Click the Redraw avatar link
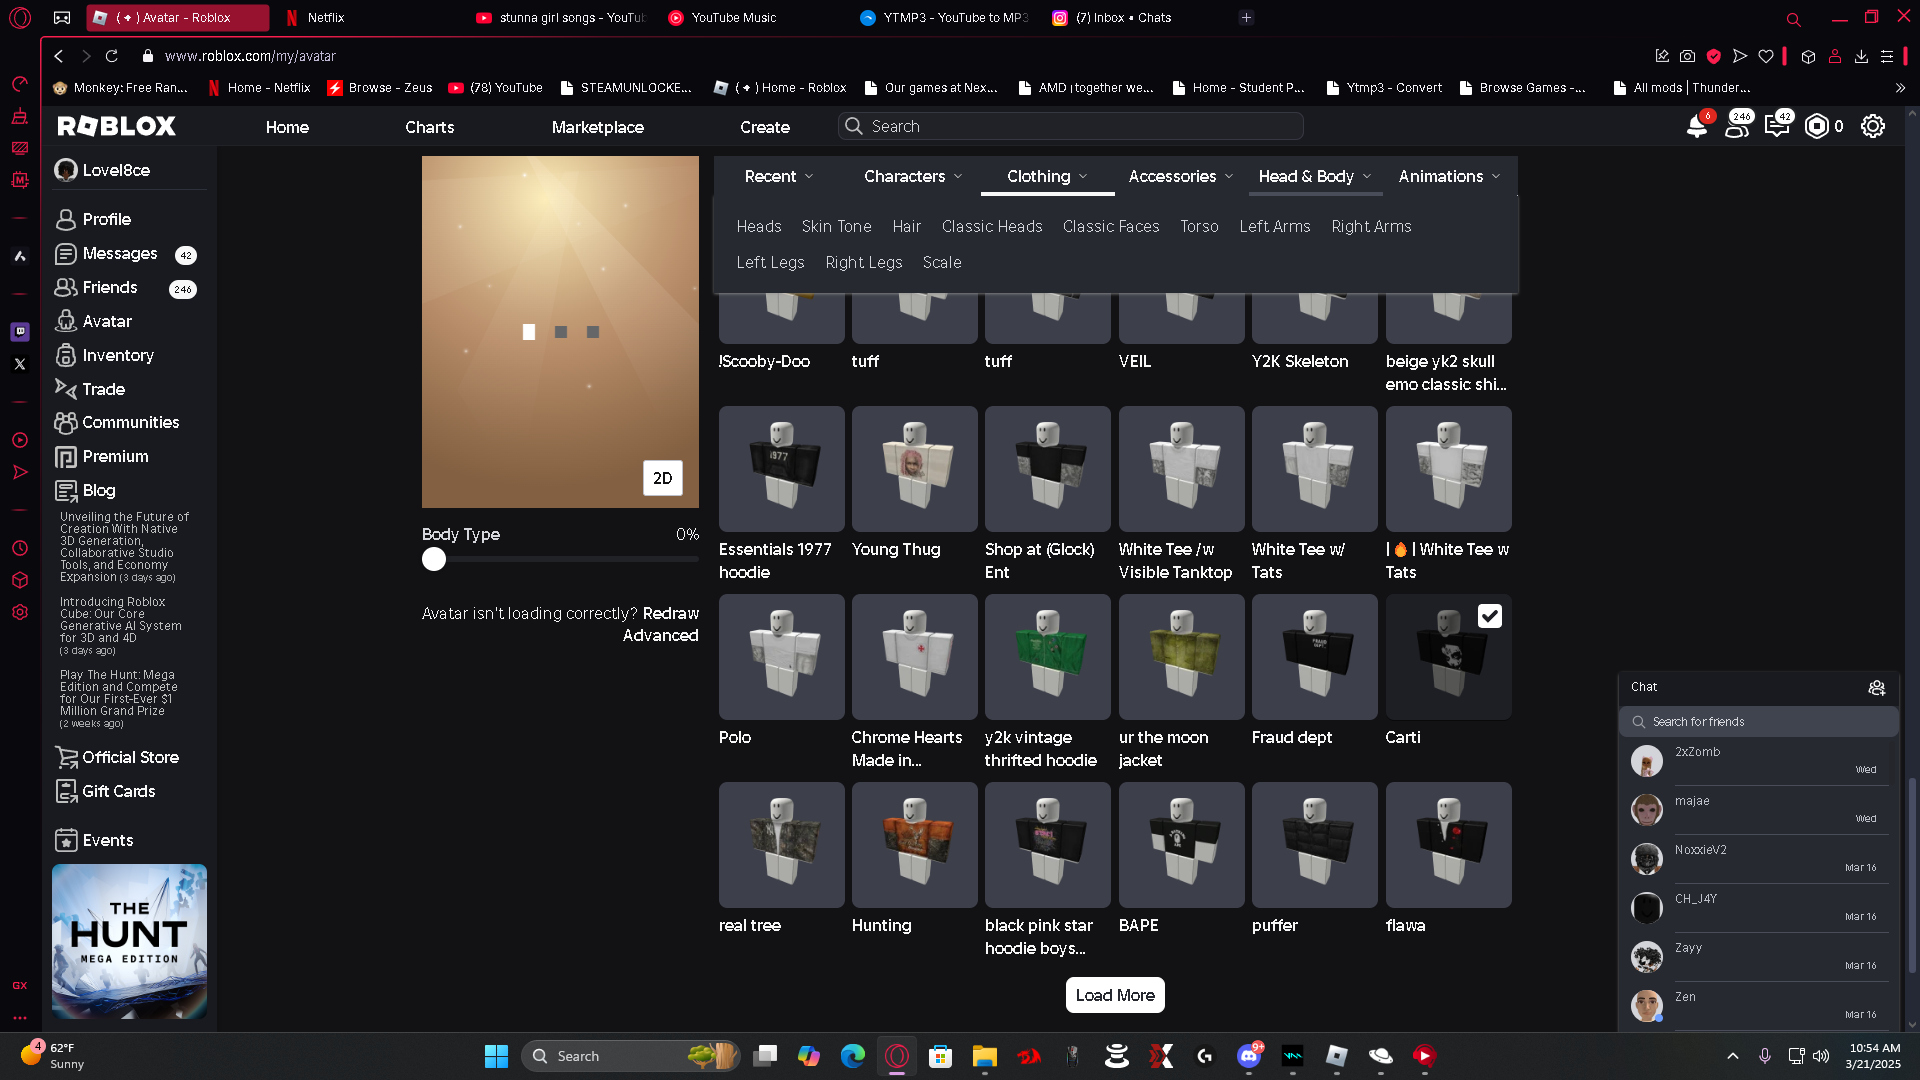This screenshot has height=1080, width=1920. point(670,613)
